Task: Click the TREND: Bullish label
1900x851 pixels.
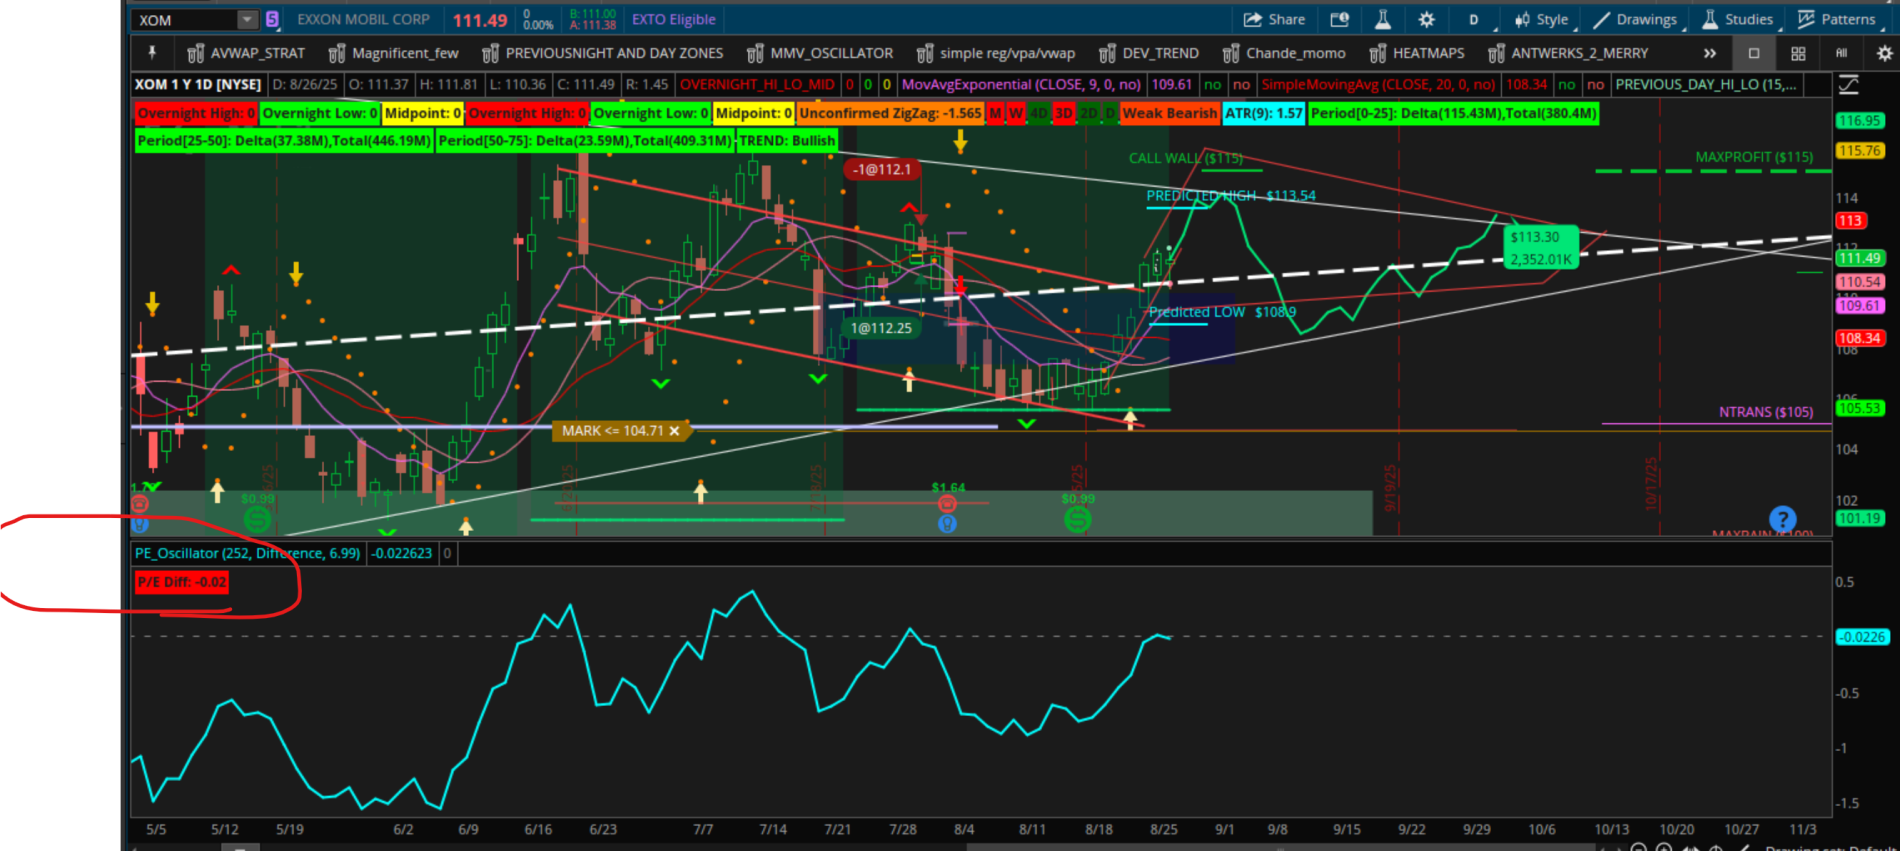Action: point(787,141)
